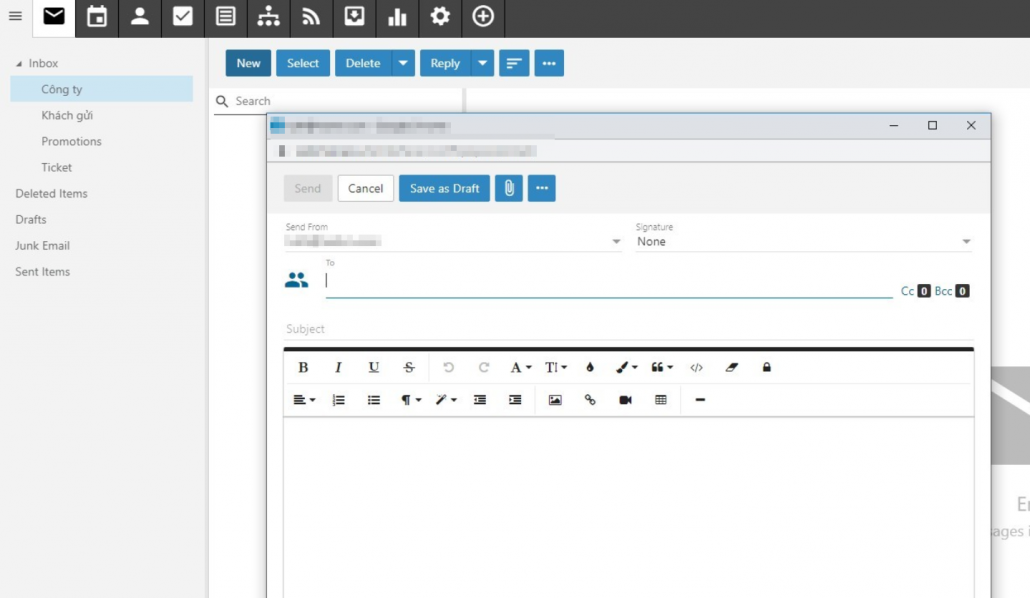
Task: Open the more actions ellipsis in mail toolbar
Action: [x=549, y=63]
